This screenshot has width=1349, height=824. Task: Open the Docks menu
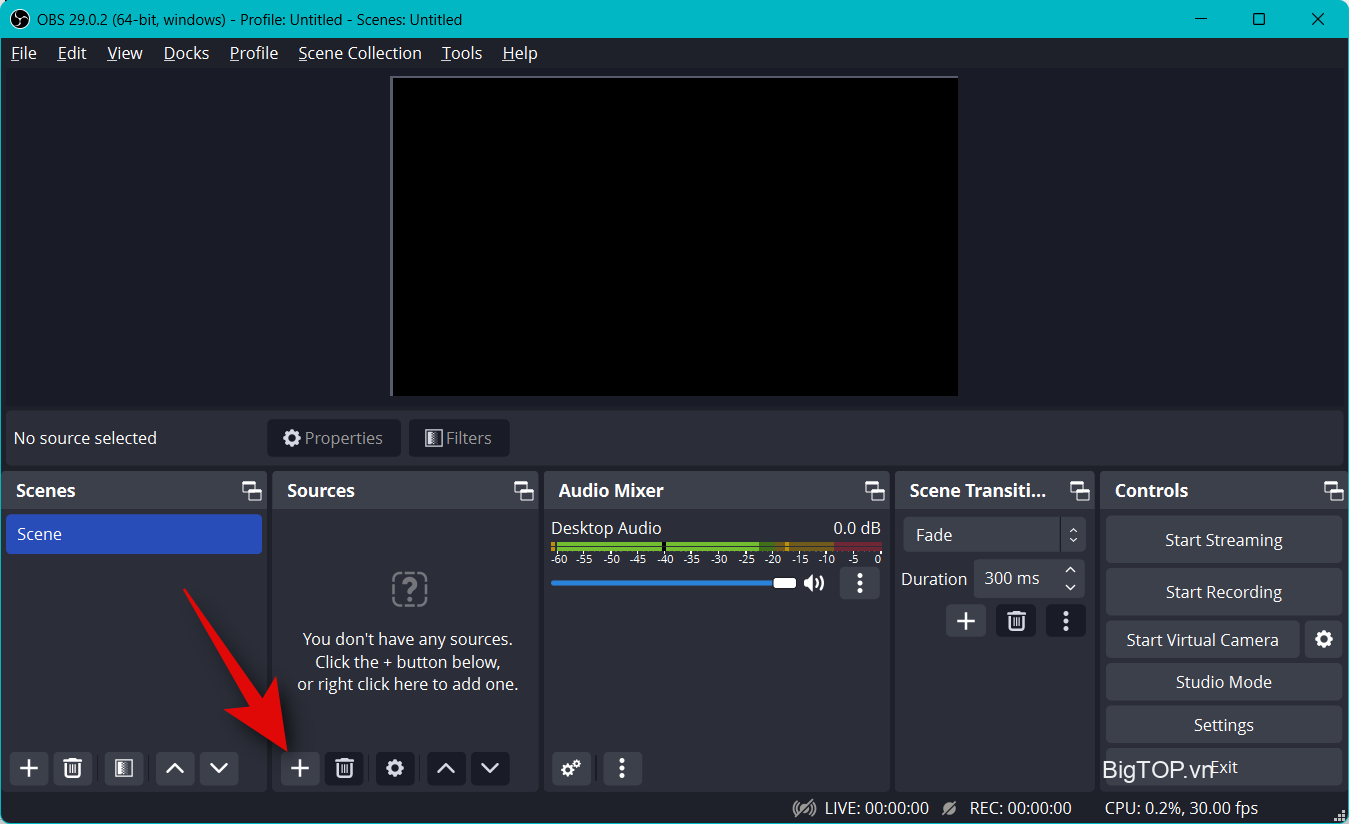pos(187,53)
